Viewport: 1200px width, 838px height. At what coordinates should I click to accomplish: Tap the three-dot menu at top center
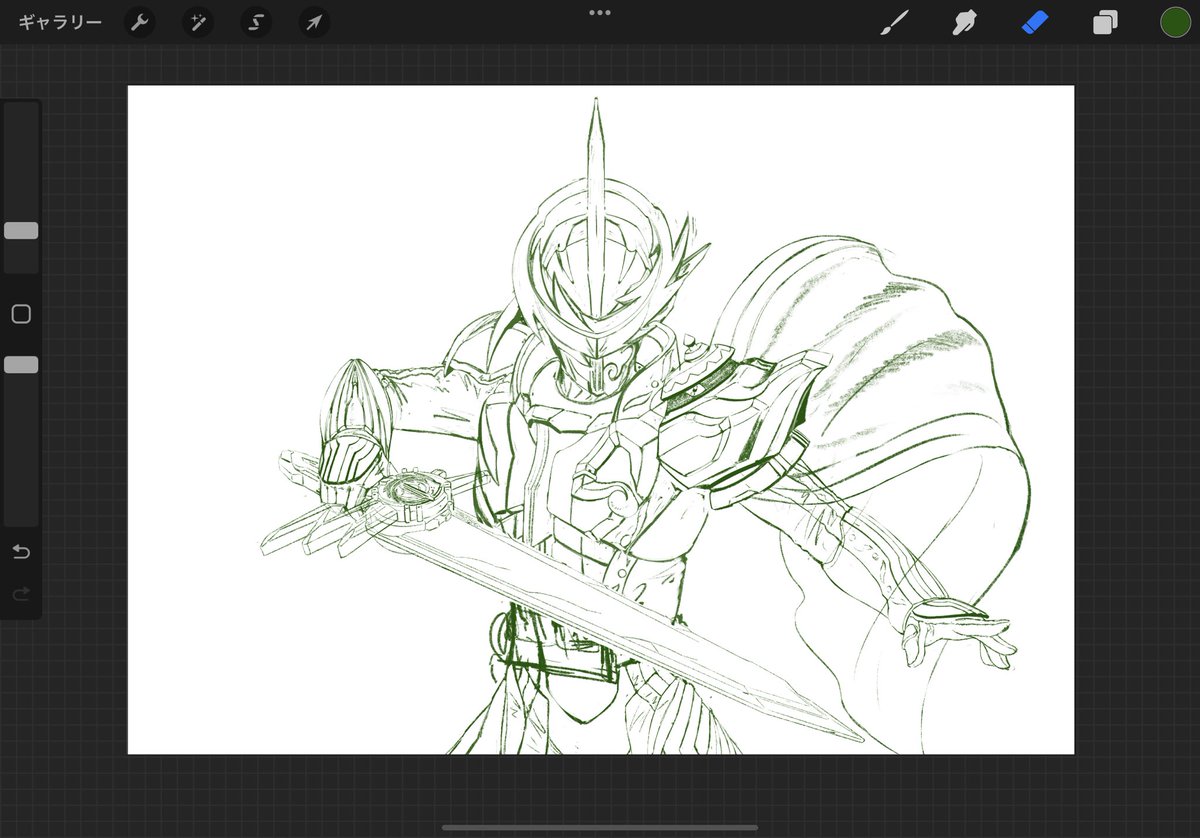tap(600, 12)
